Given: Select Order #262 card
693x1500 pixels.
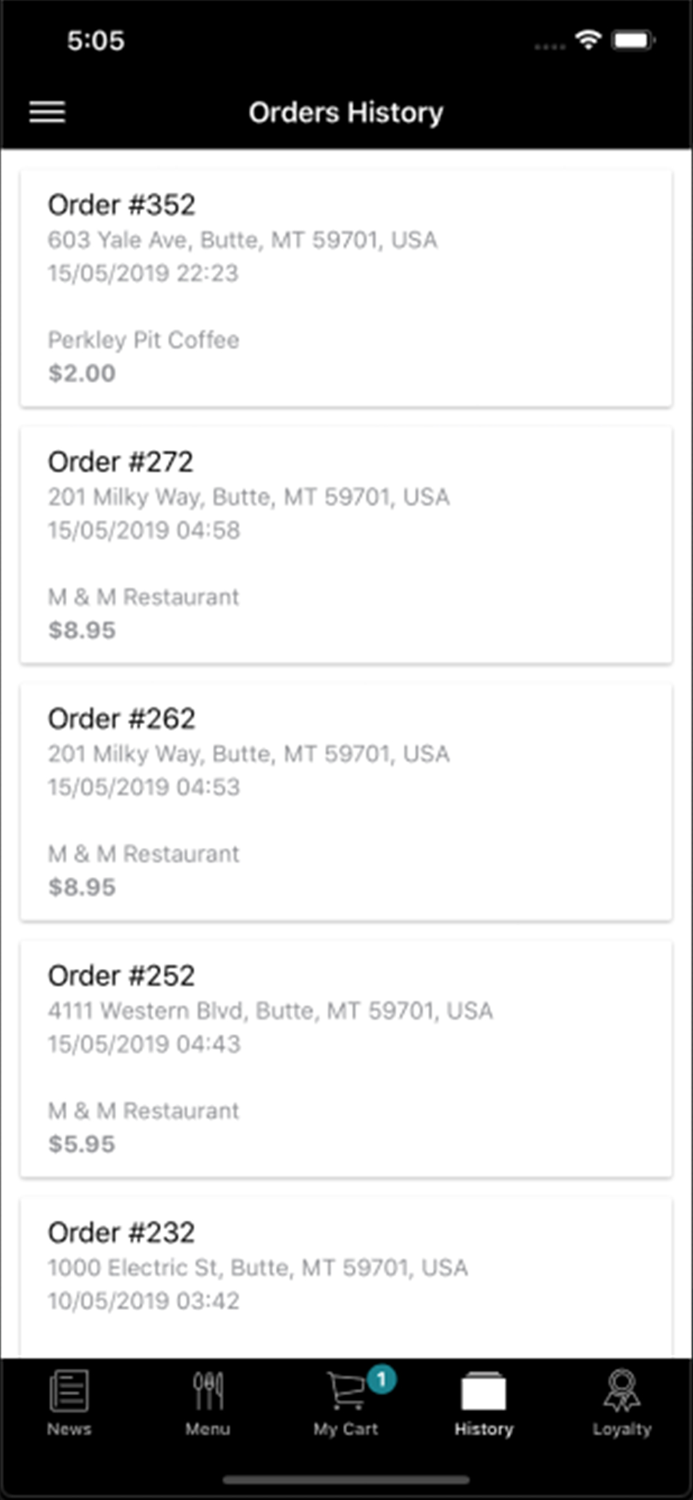Looking at the screenshot, I should click(345, 800).
